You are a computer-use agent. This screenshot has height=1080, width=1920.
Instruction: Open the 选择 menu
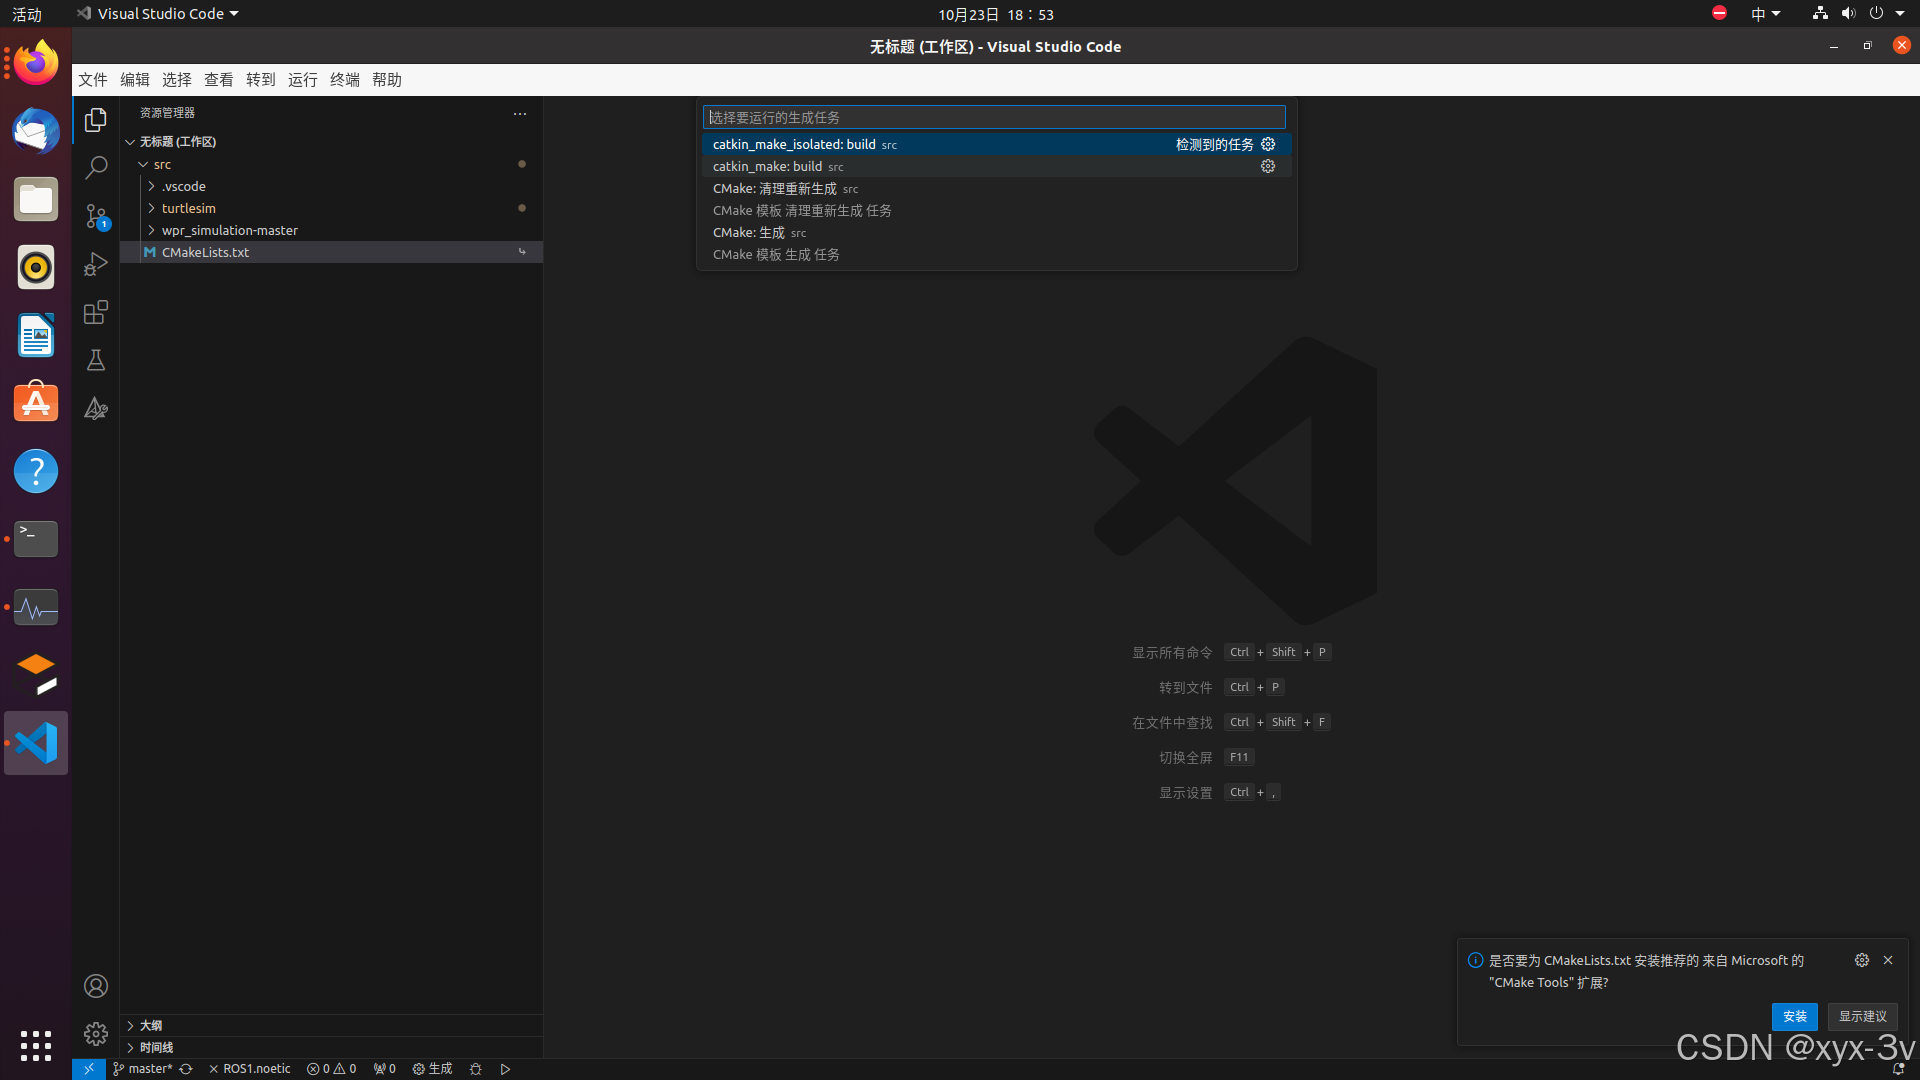(177, 80)
